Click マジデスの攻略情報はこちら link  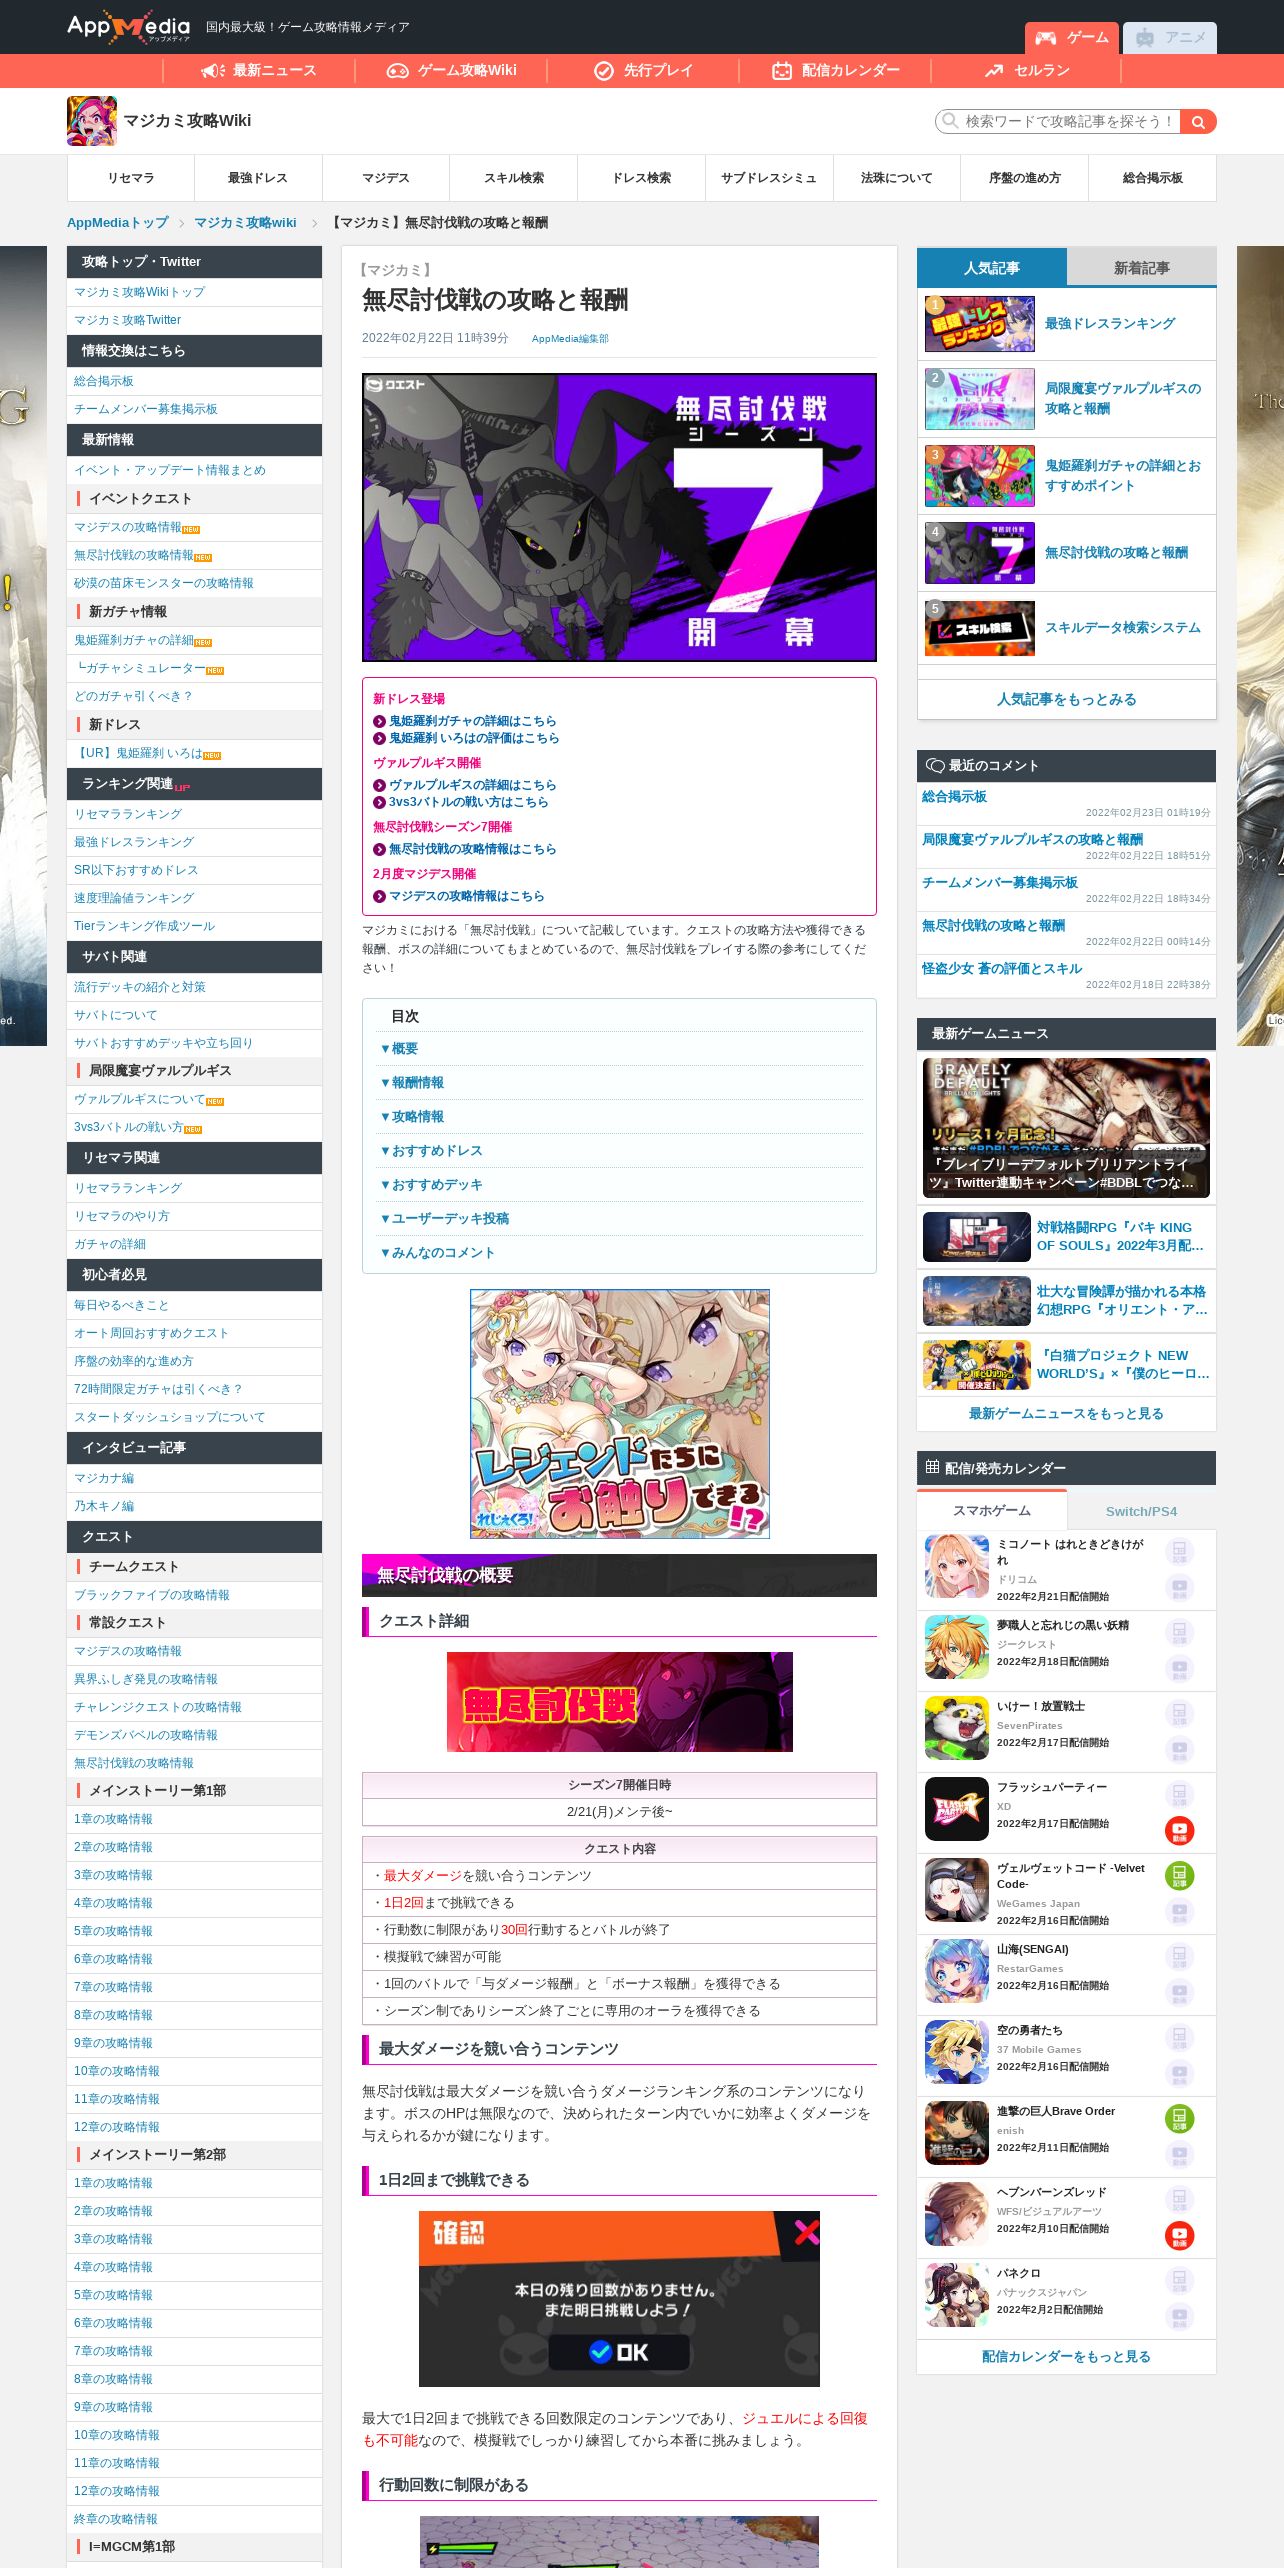(466, 896)
